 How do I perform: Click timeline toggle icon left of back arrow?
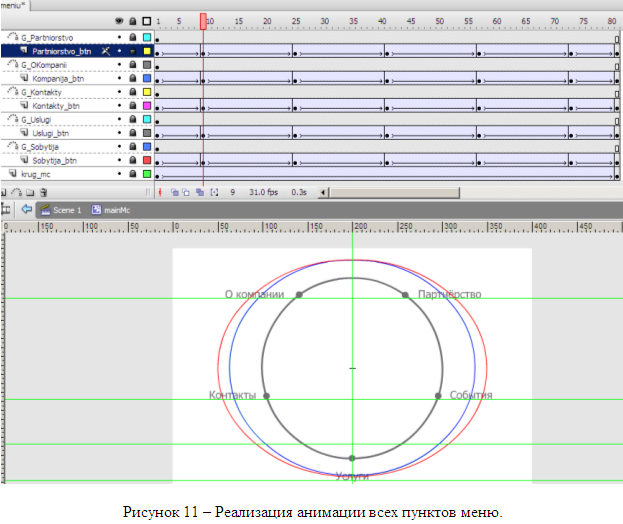6,209
